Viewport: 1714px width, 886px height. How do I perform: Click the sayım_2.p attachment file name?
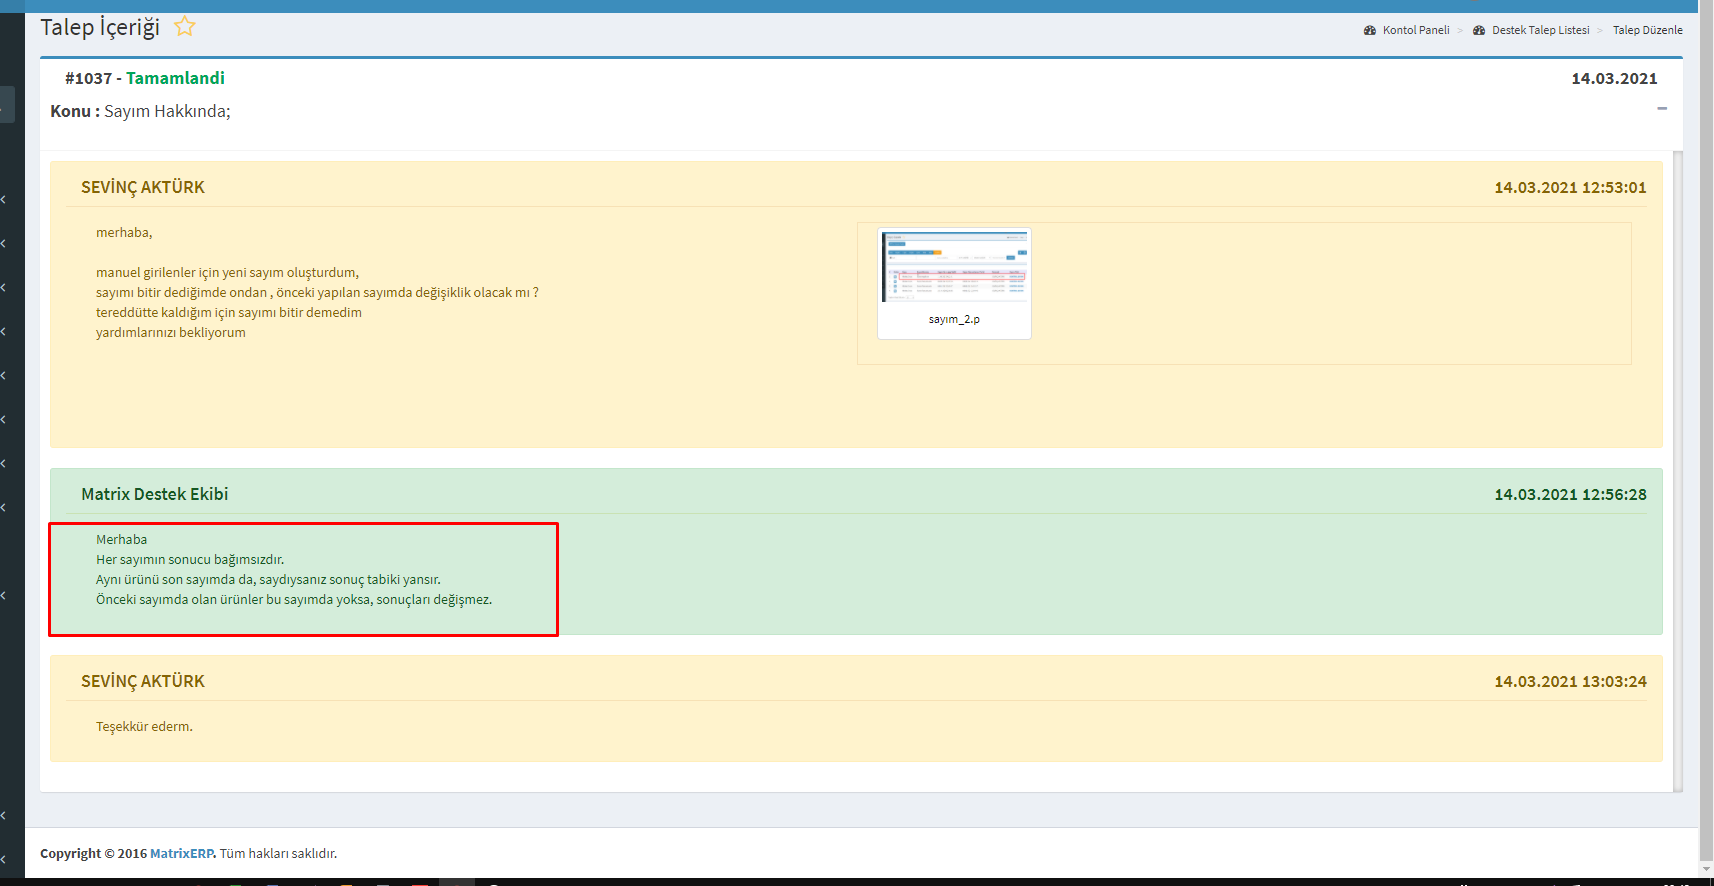954,319
